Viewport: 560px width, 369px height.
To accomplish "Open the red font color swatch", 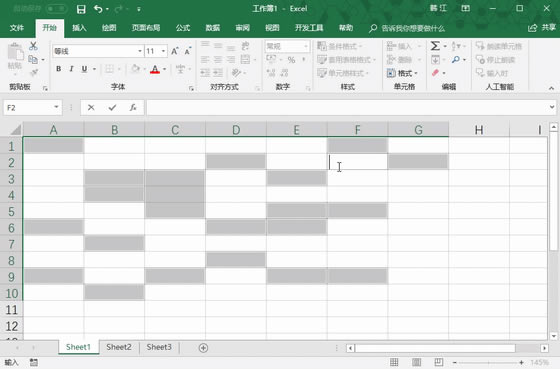I will click(155, 69).
